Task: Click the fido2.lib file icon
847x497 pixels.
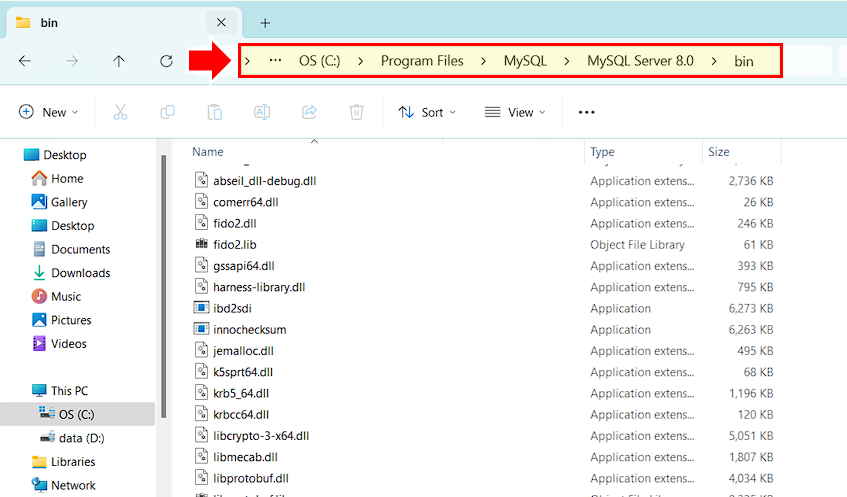Action: coord(201,244)
